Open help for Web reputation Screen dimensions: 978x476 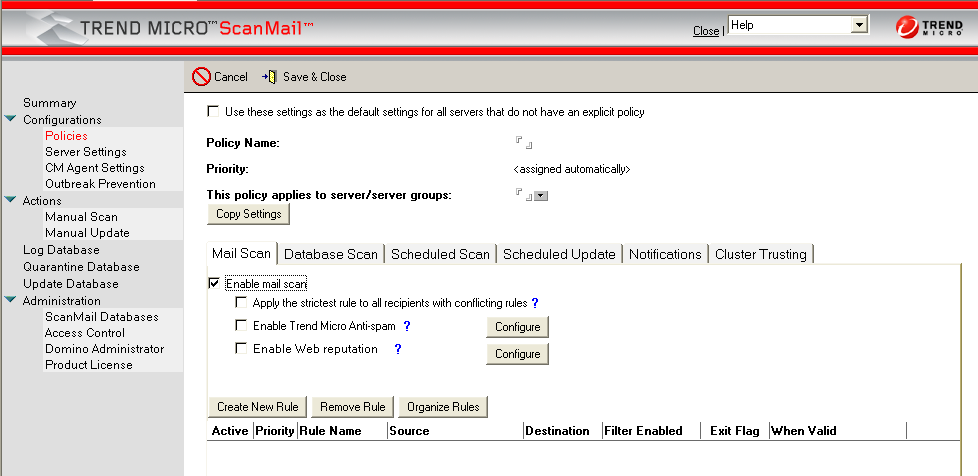coord(398,349)
